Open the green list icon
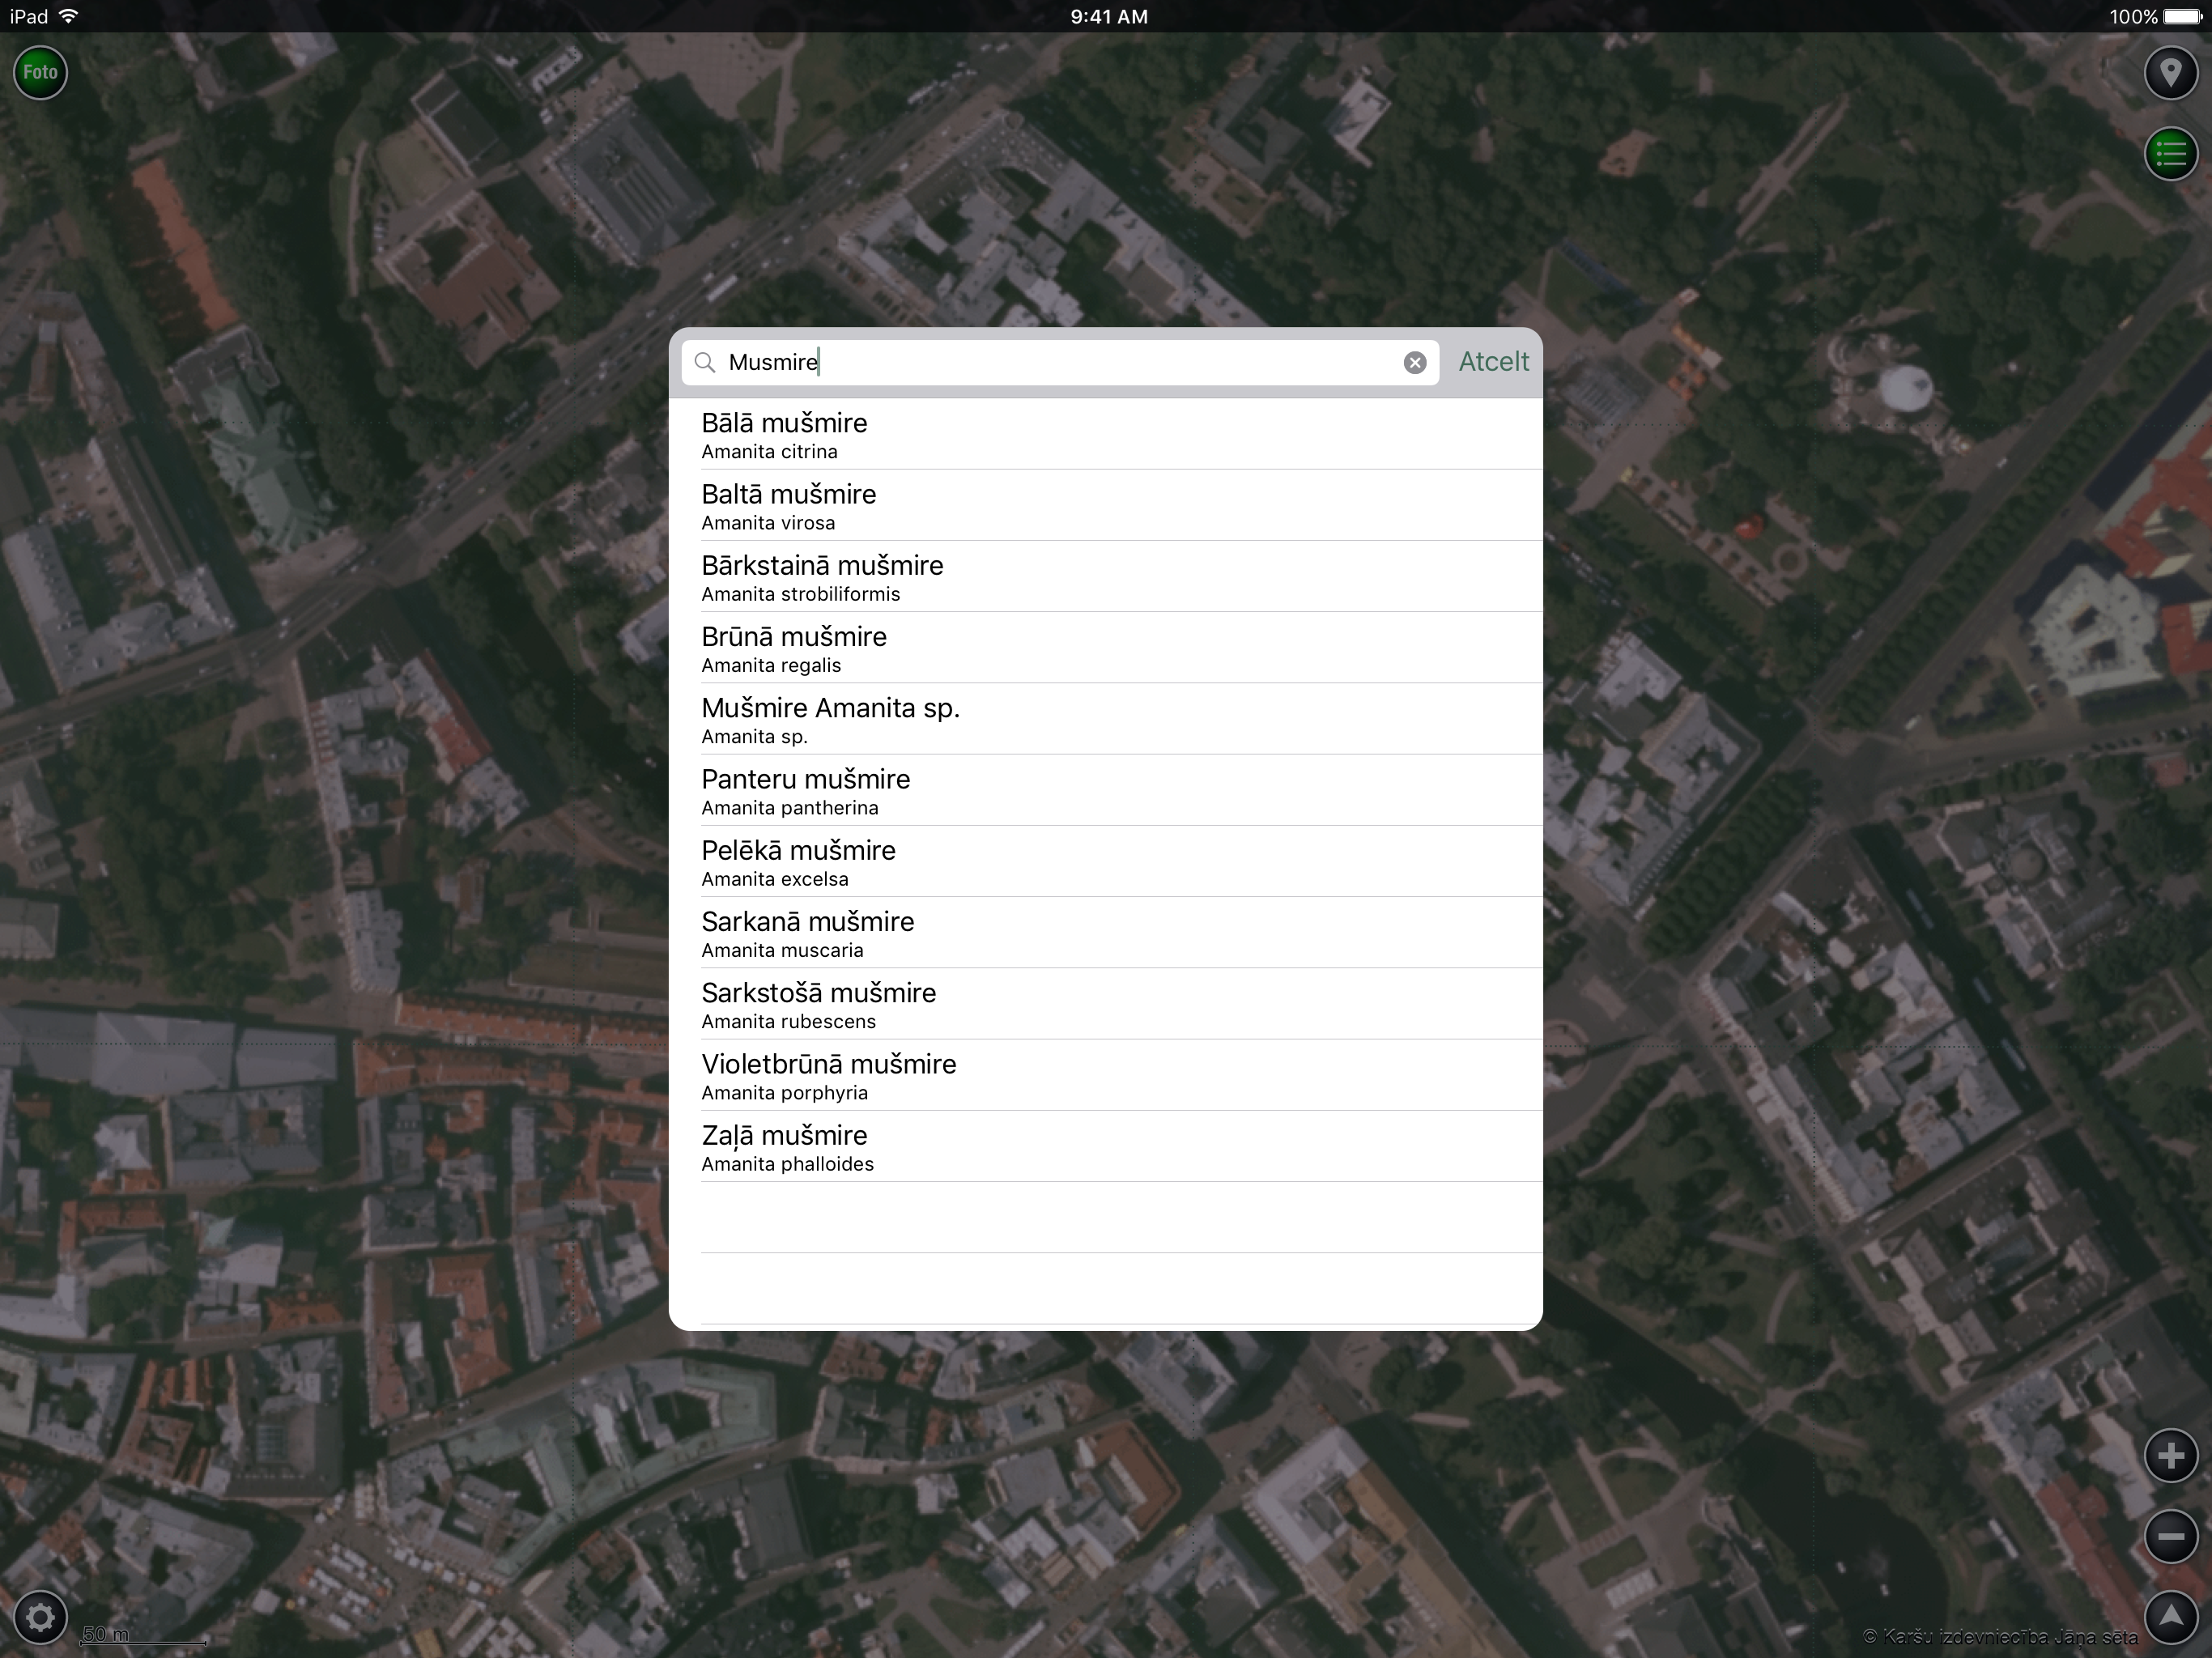Screen dimensions: 2212x1658 2170,154
